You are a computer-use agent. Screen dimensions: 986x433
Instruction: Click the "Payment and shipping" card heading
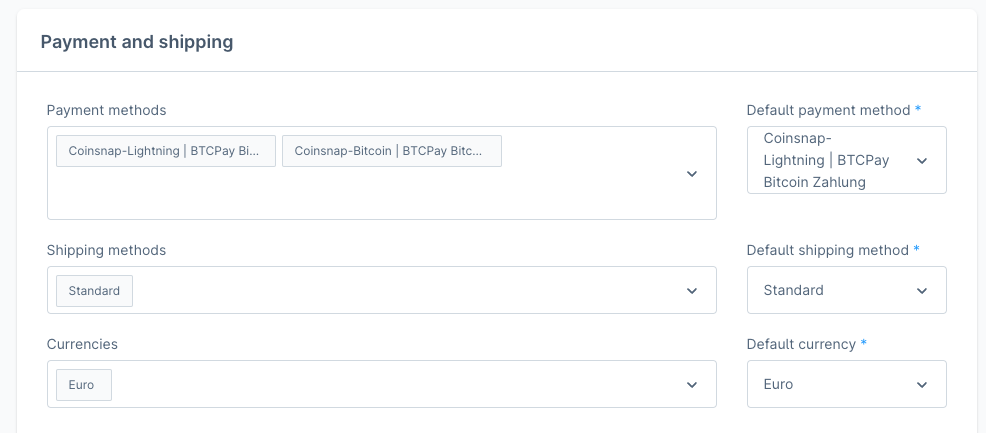coord(137,42)
